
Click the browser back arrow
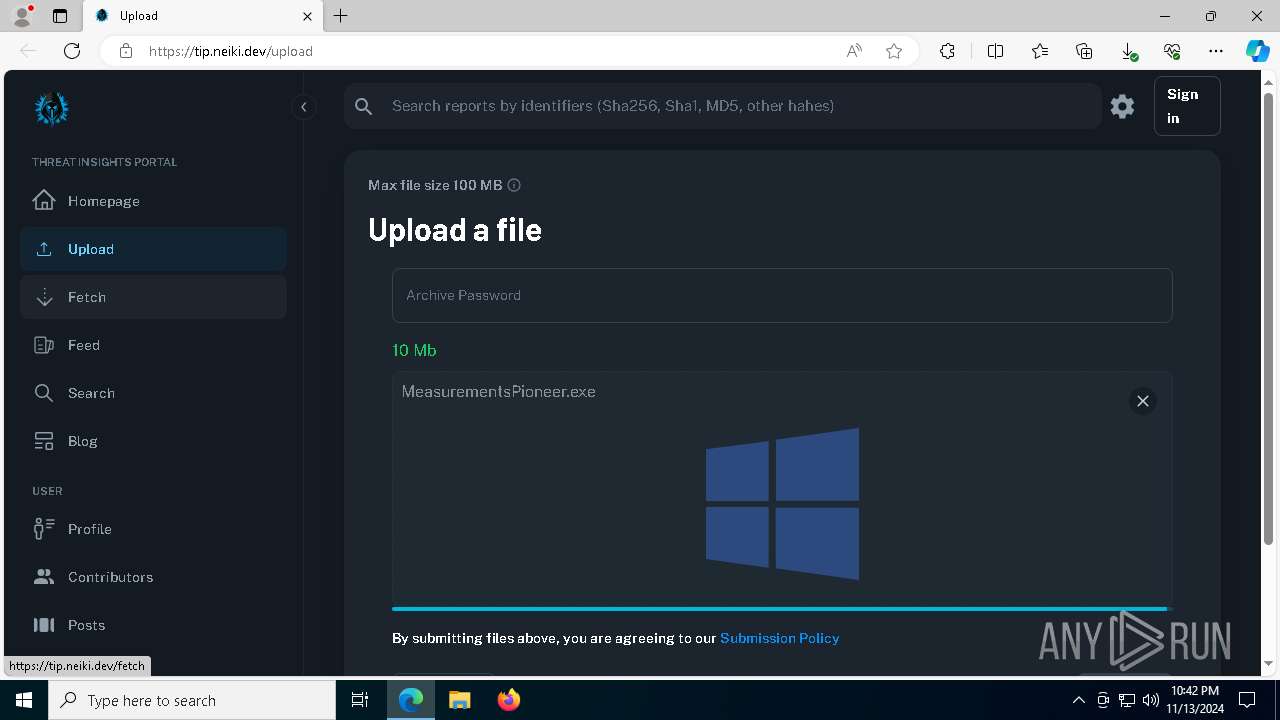point(28,51)
